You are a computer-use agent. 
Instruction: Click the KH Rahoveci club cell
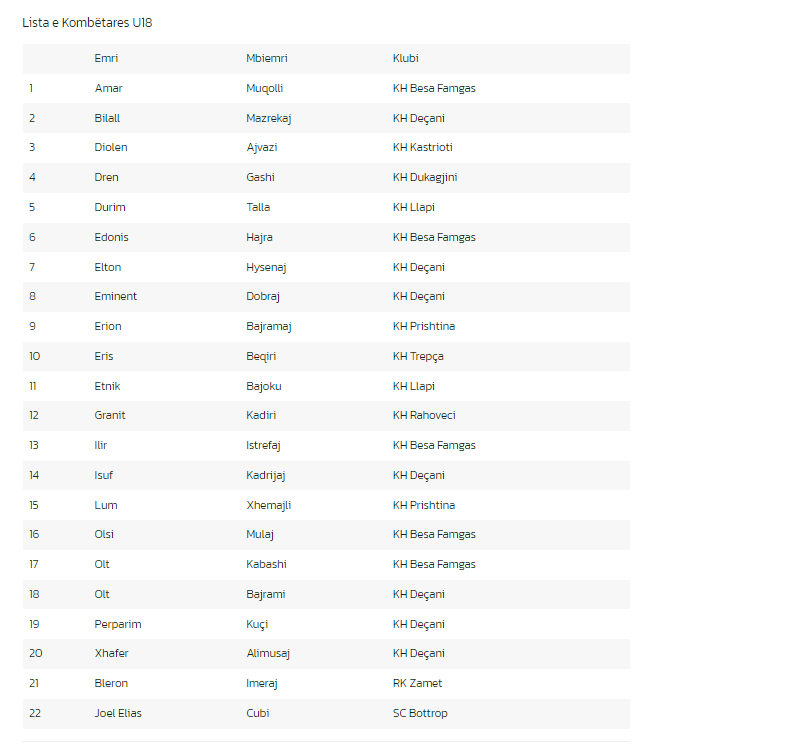(424, 415)
